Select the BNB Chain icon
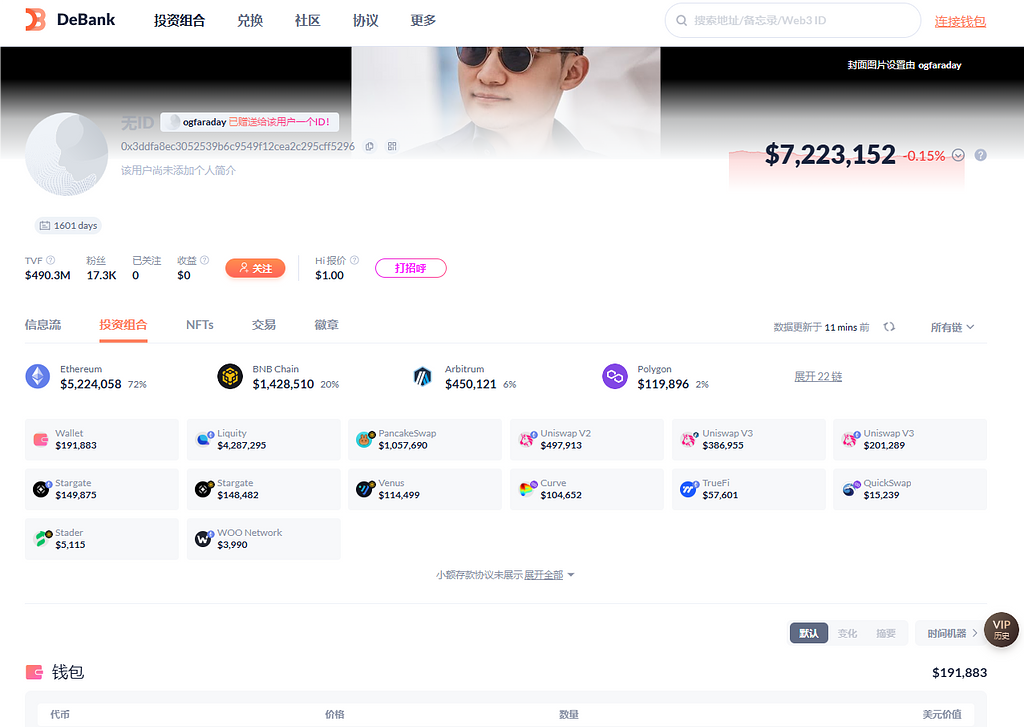The height and width of the screenshot is (727, 1024). 230,377
